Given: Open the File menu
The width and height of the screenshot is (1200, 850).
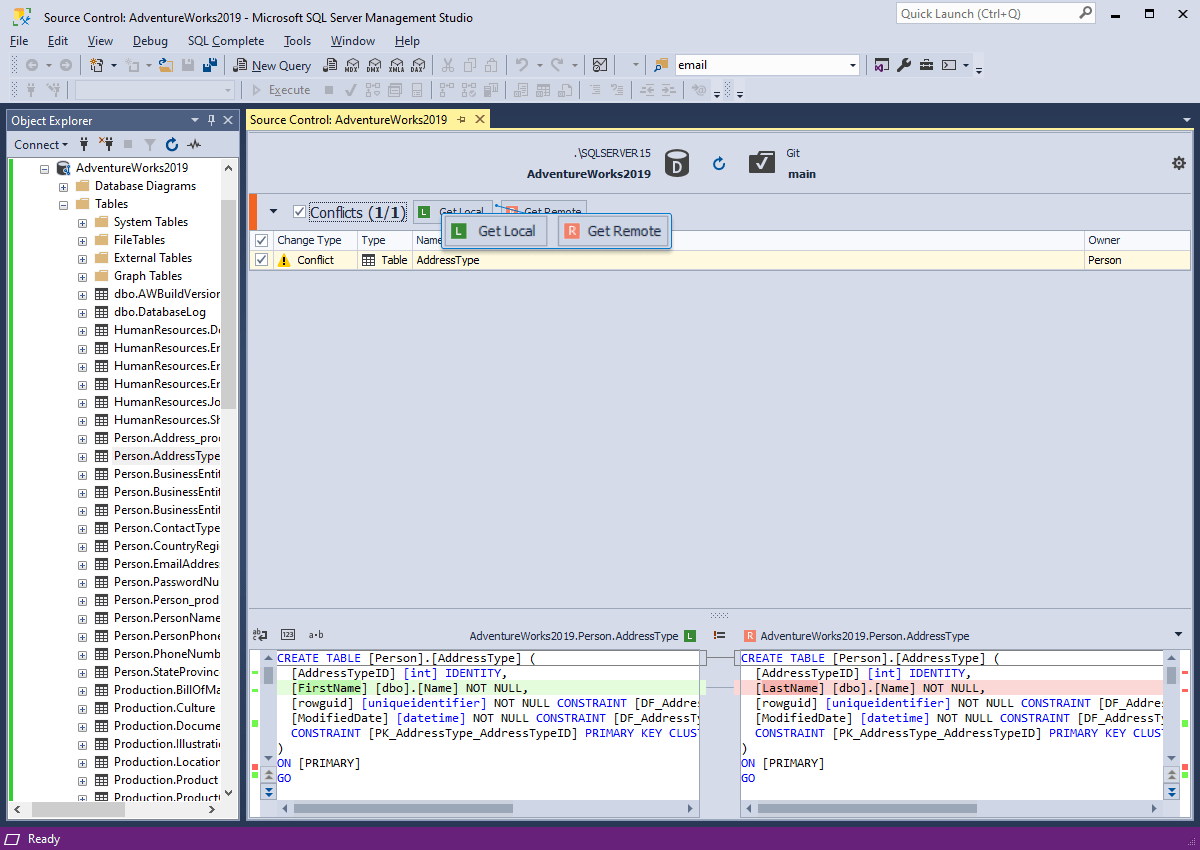Looking at the screenshot, I should (19, 41).
